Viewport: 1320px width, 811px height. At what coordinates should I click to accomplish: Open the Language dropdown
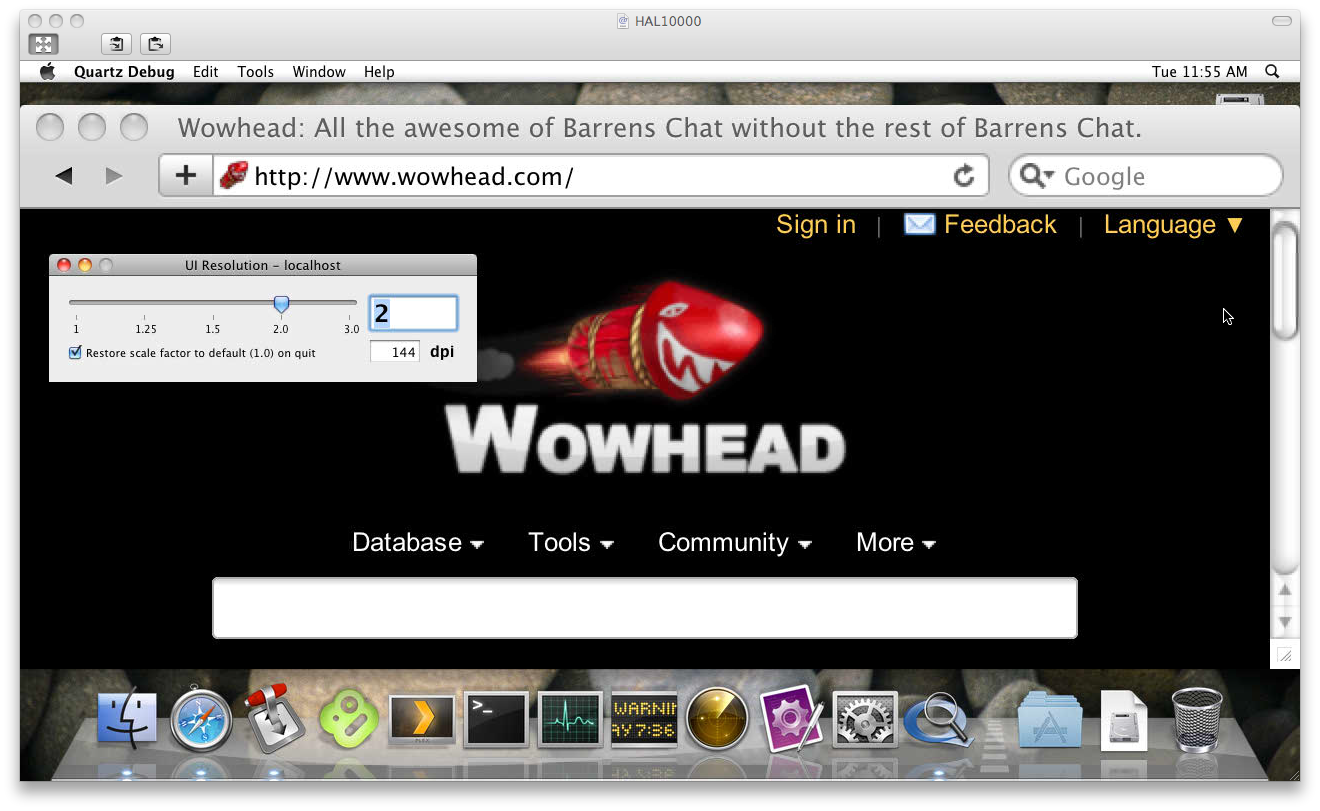1173,225
